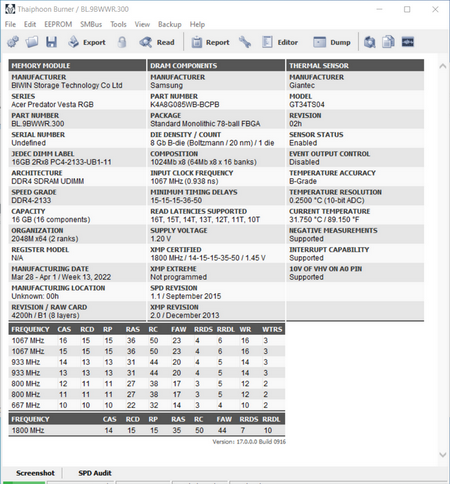This screenshot has height=484, width=450.
Task: Click the Dump toolbar button
Action: click(x=332, y=42)
